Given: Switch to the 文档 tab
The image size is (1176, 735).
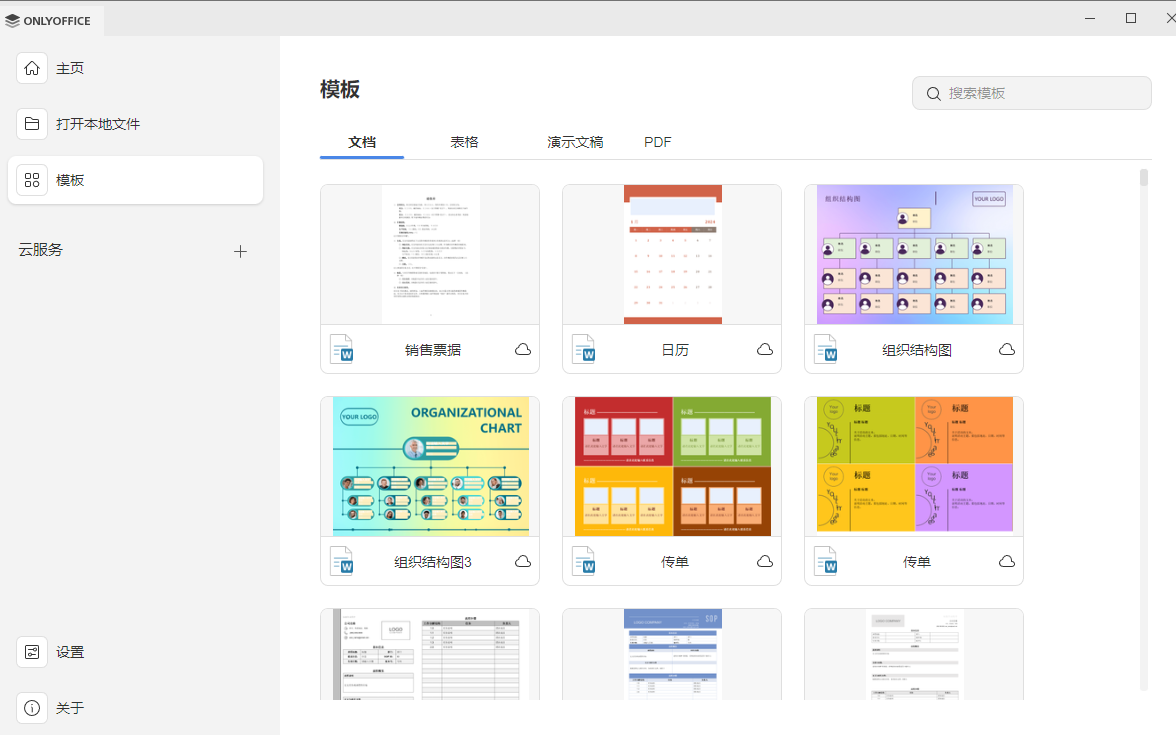Looking at the screenshot, I should (x=362, y=142).
